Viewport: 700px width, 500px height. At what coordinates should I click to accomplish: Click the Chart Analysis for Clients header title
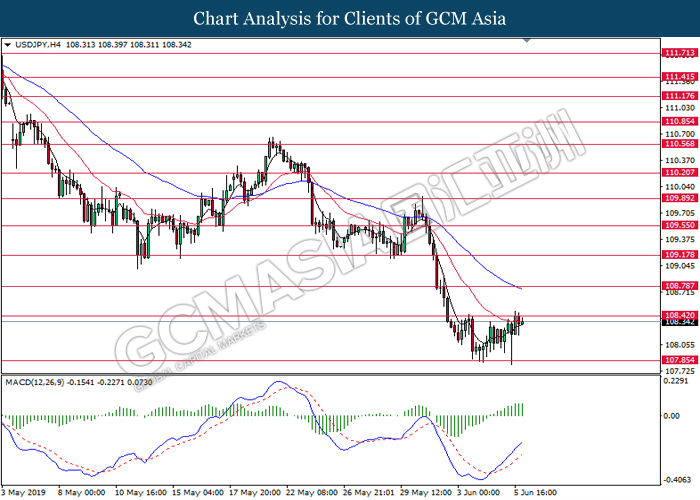[x=350, y=18]
